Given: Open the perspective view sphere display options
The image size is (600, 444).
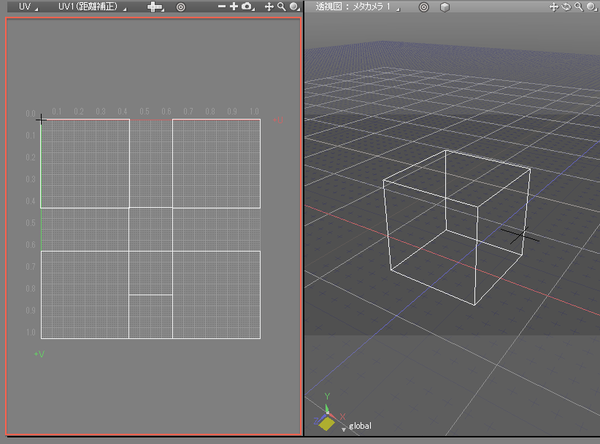Looking at the screenshot, I should pyautogui.click(x=592, y=7).
